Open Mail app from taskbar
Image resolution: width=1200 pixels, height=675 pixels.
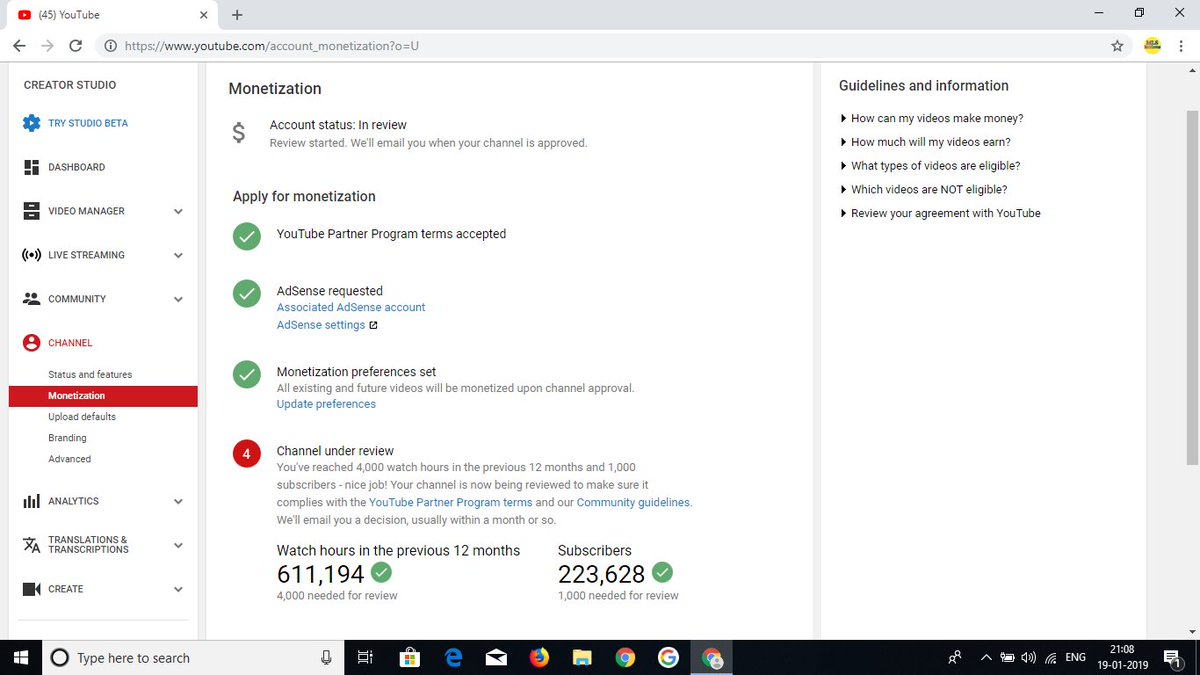pyautogui.click(x=495, y=657)
